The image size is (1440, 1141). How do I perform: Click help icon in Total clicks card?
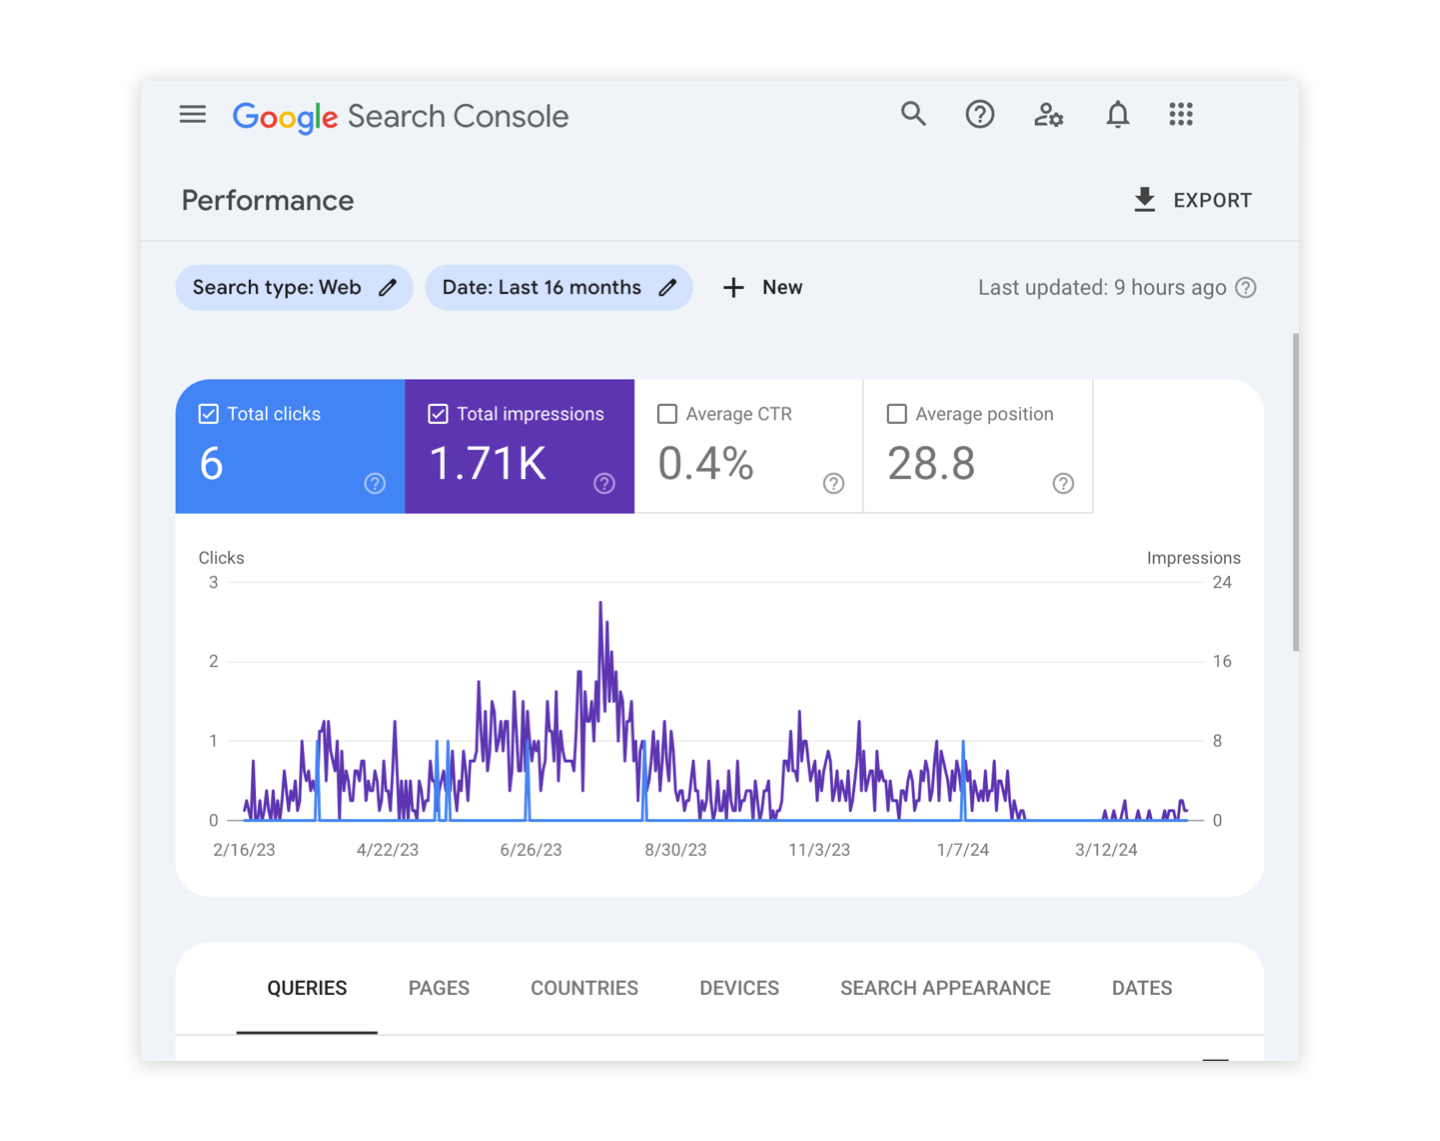[x=375, y=484]
